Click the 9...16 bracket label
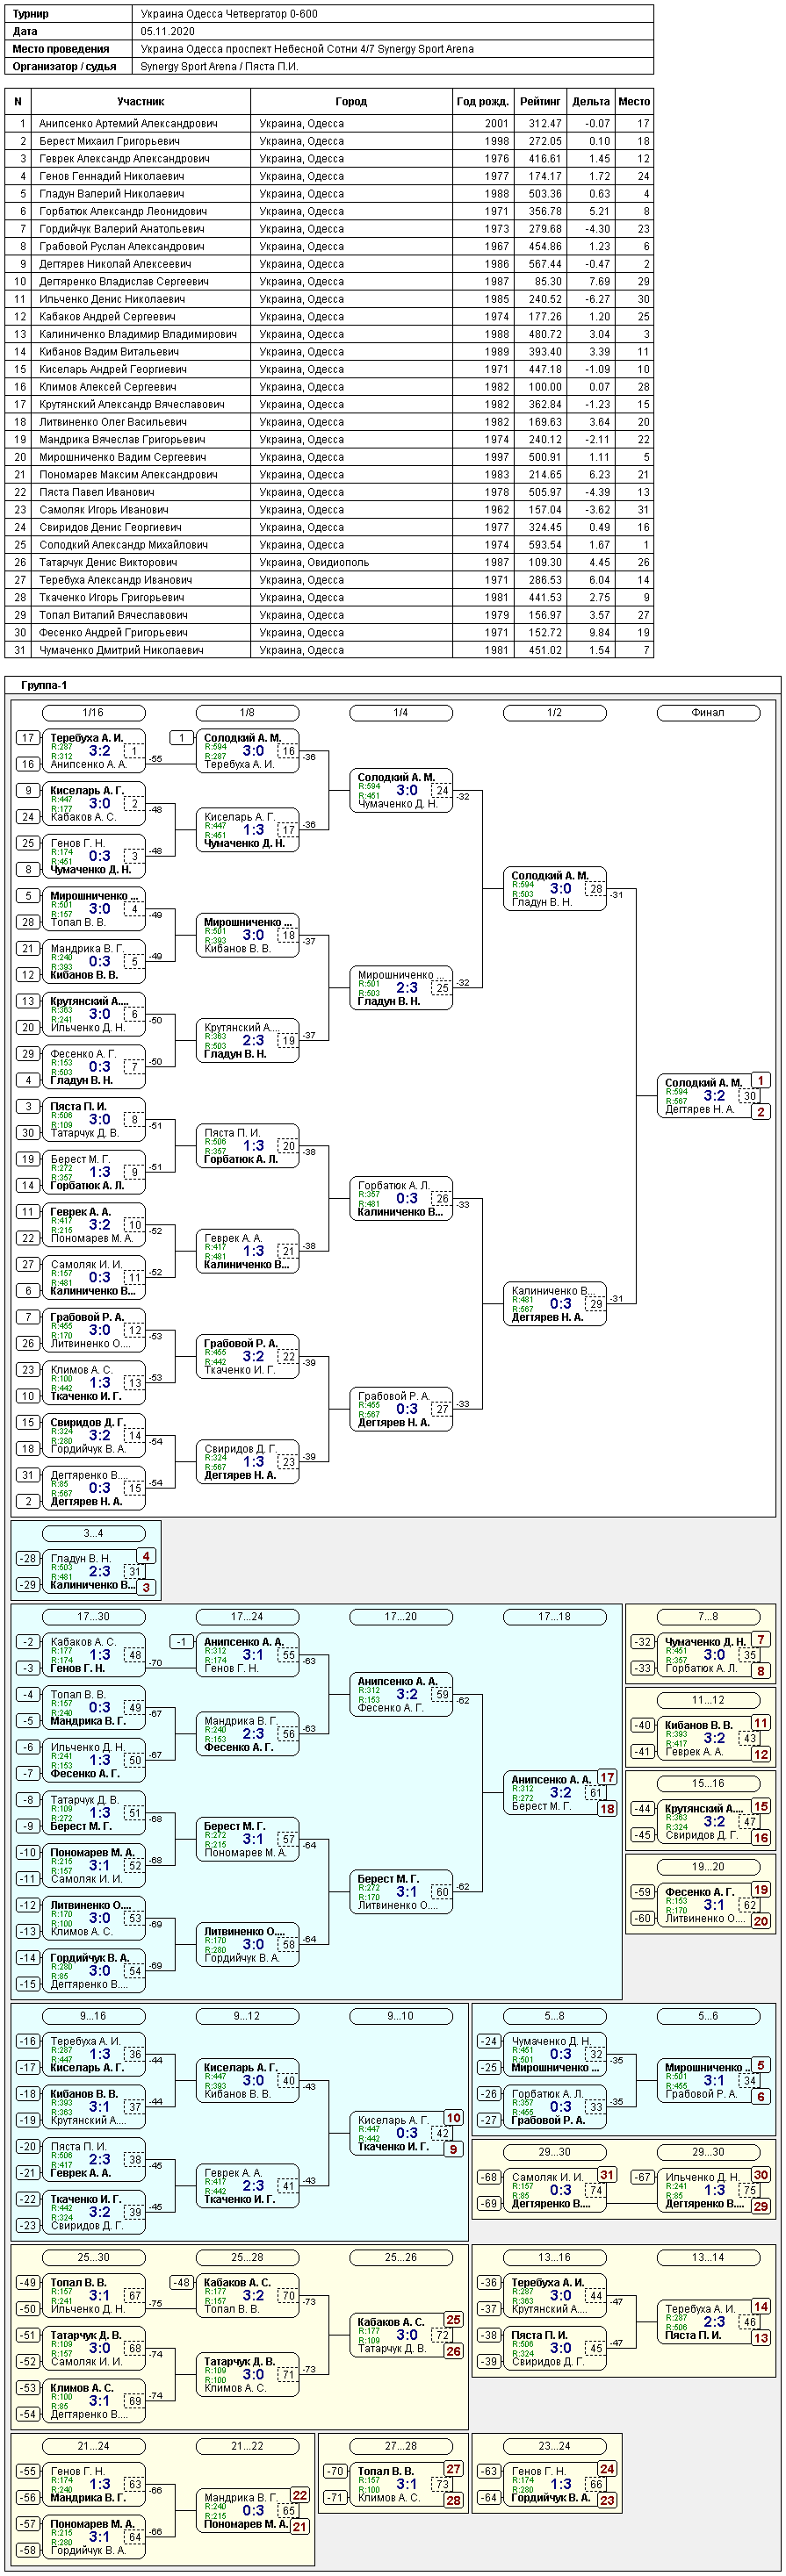 (93, 2016)
